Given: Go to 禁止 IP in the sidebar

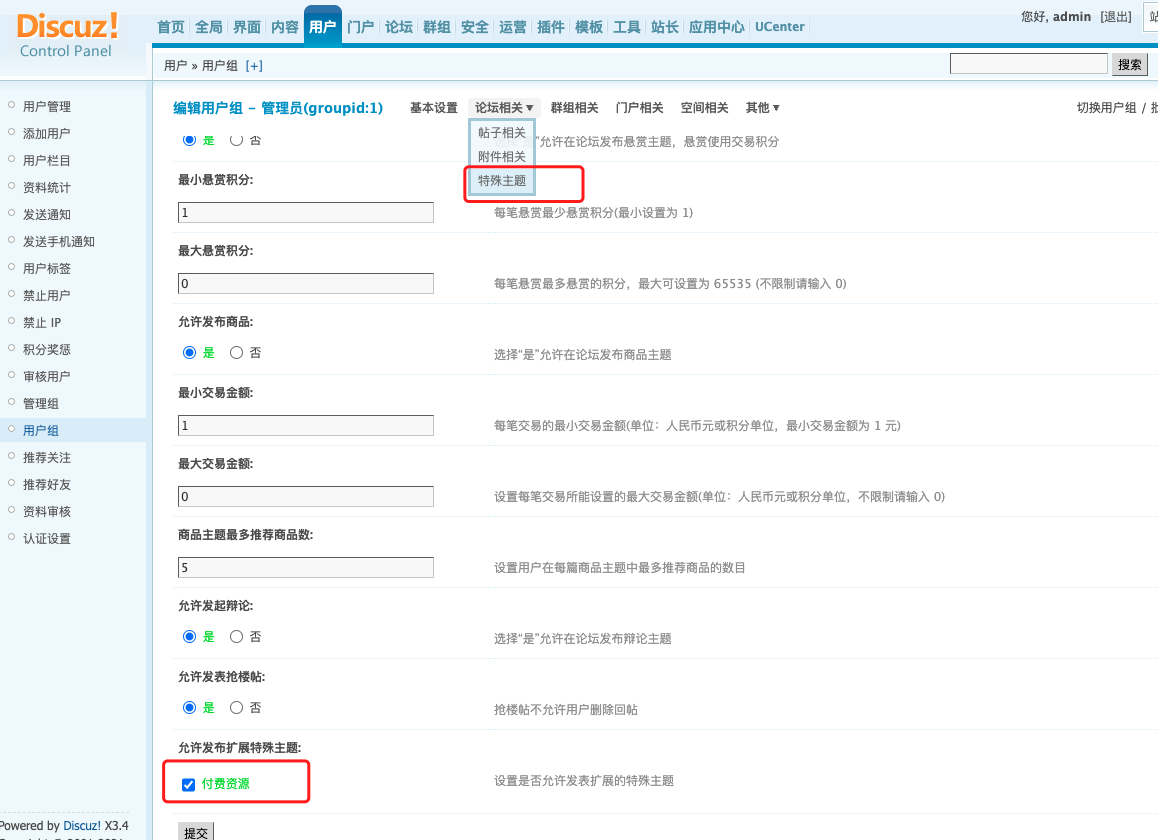Looking at the screenshot, I should 42,323.
